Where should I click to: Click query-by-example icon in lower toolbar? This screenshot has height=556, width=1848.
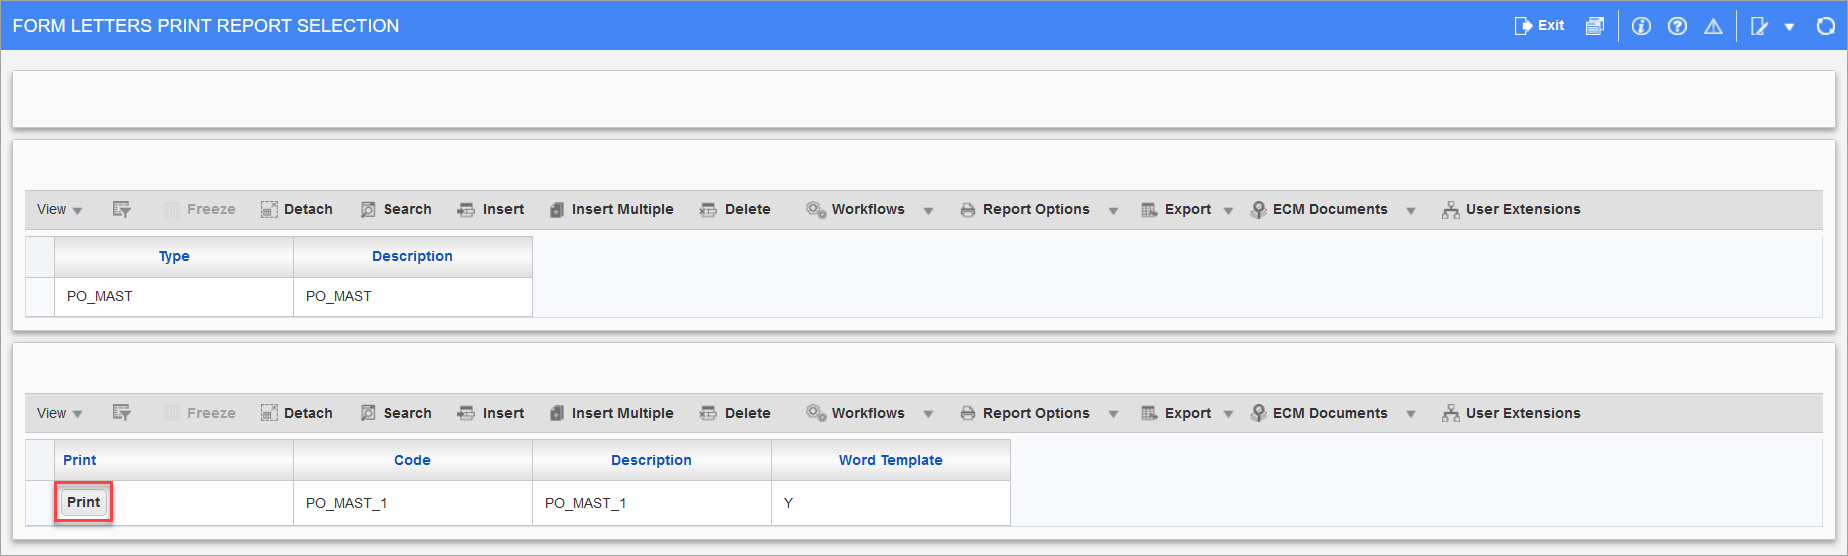point(122,413)
